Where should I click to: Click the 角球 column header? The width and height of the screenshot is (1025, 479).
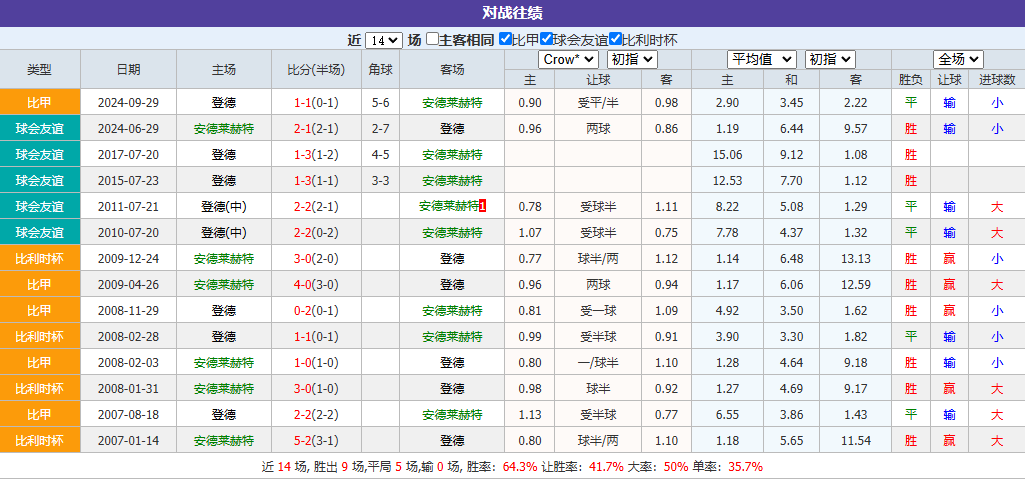[x=380, y=69]
